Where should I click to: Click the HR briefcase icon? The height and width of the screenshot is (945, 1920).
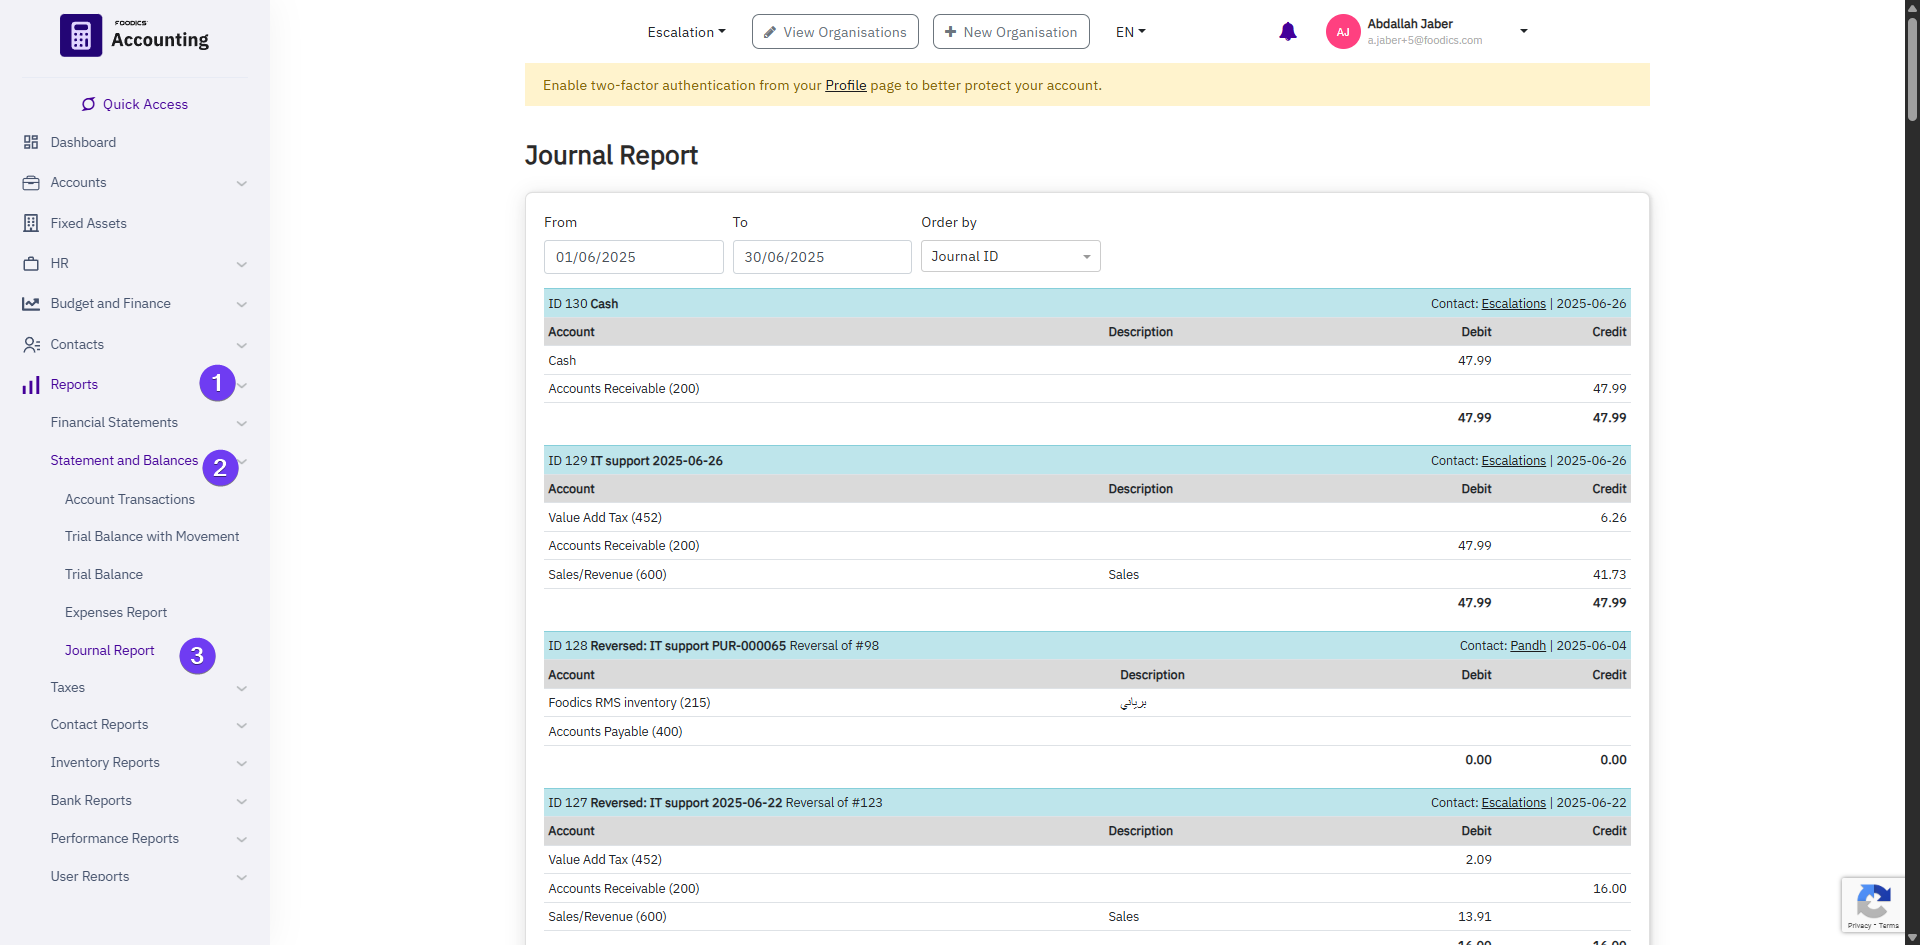point(31,263)
